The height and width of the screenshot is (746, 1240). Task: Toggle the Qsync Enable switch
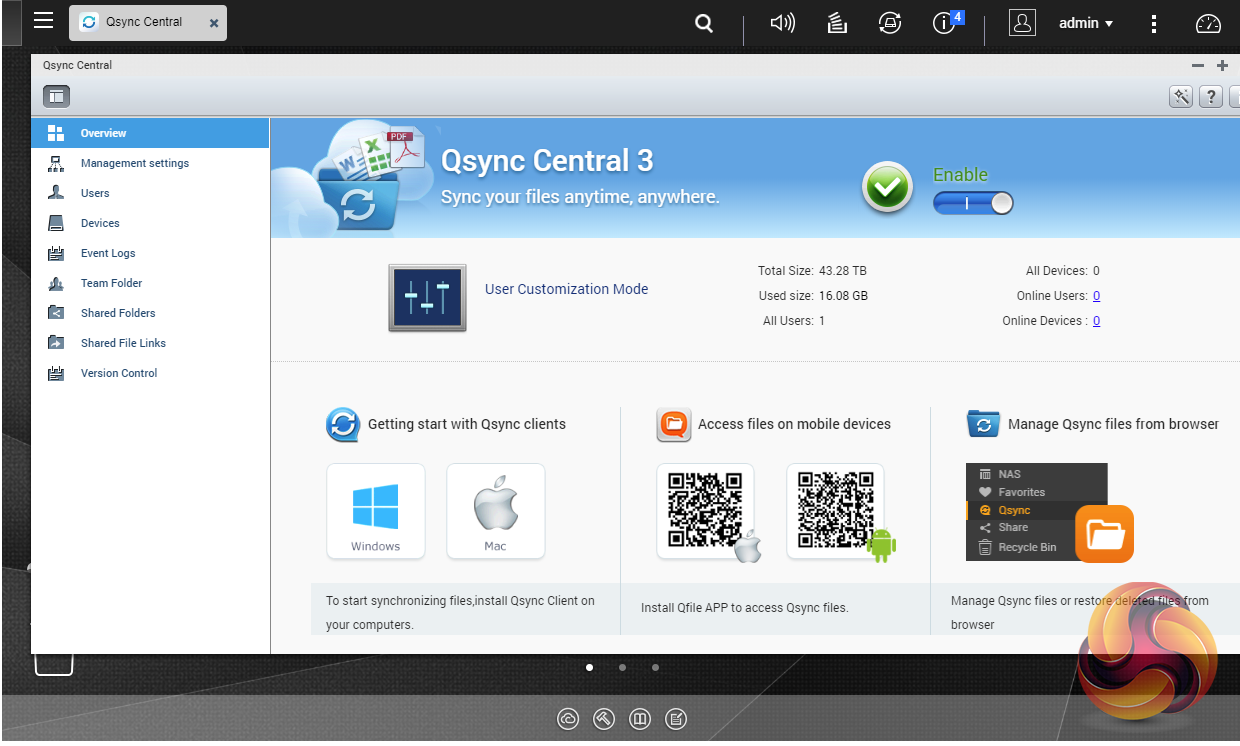click(973, 203)
